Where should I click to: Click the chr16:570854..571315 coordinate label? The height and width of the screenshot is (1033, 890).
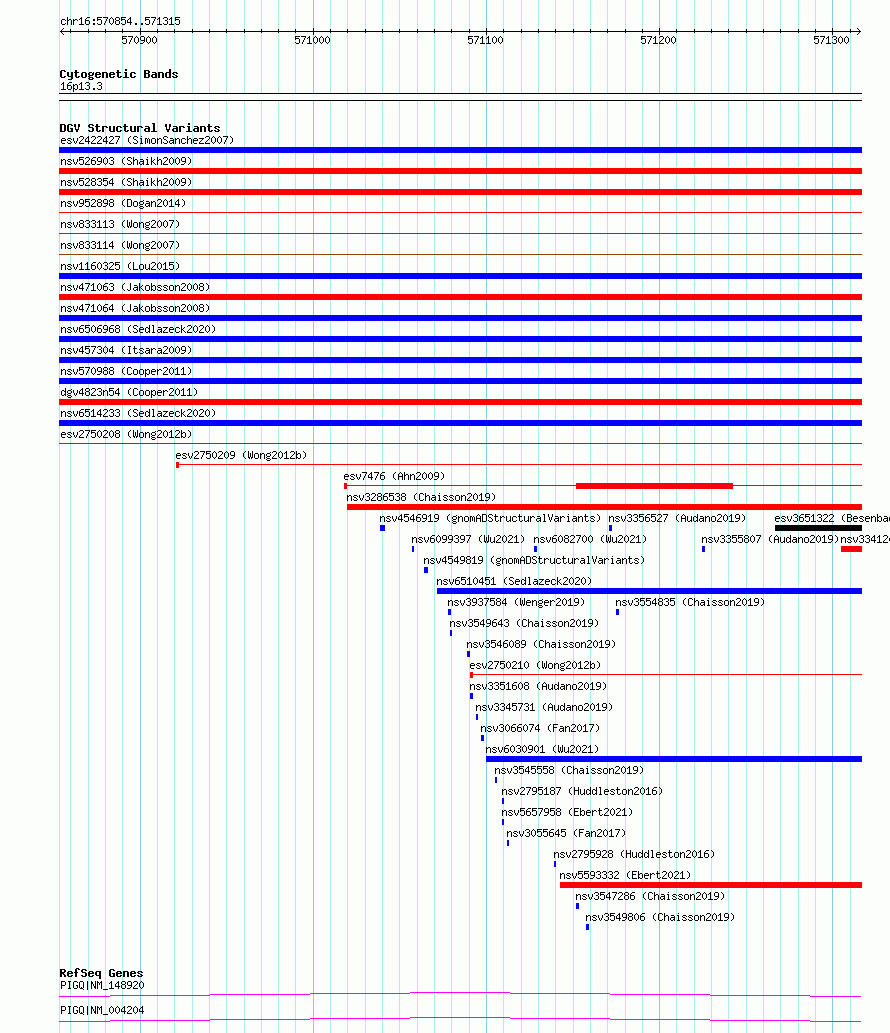120,22
